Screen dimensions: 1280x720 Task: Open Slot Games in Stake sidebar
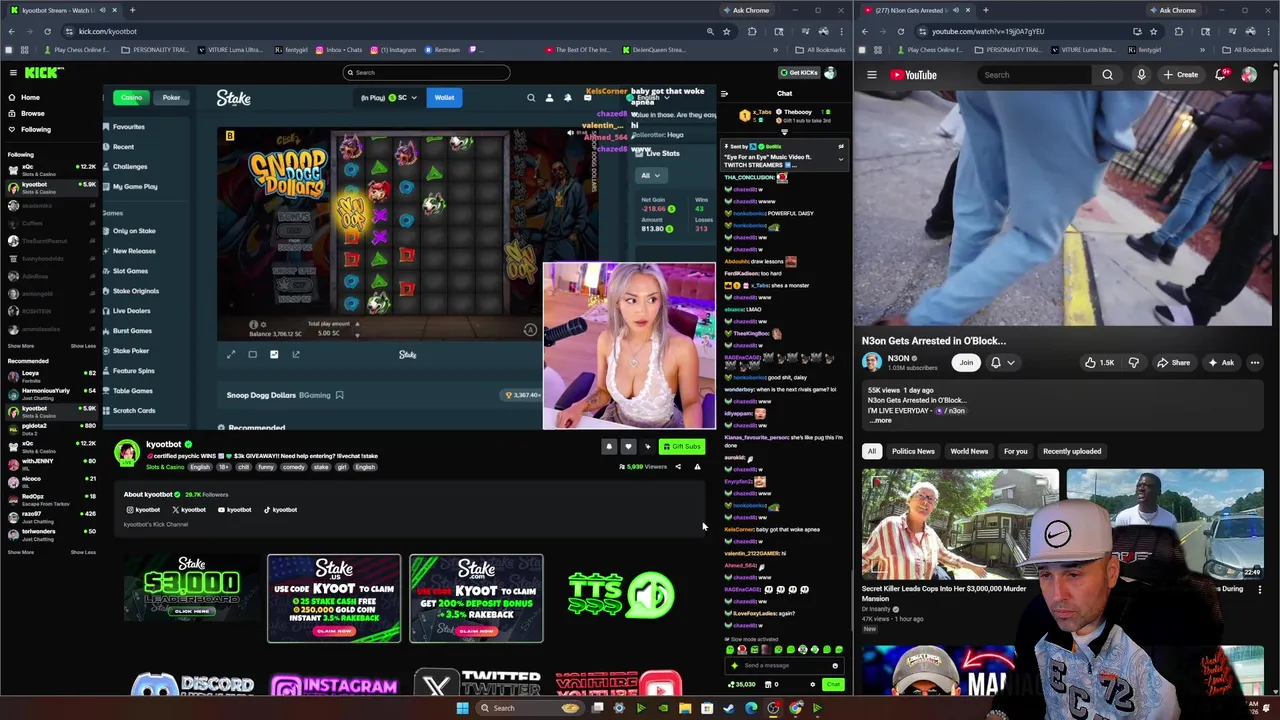tap(130, 271)
